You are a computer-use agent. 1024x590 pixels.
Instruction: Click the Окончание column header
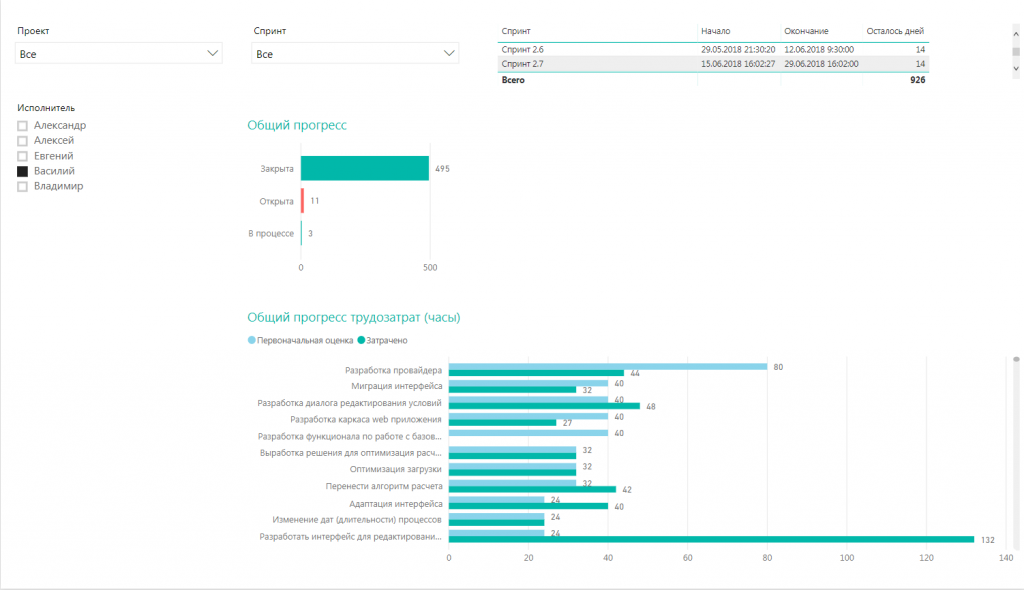coord(806,31)
